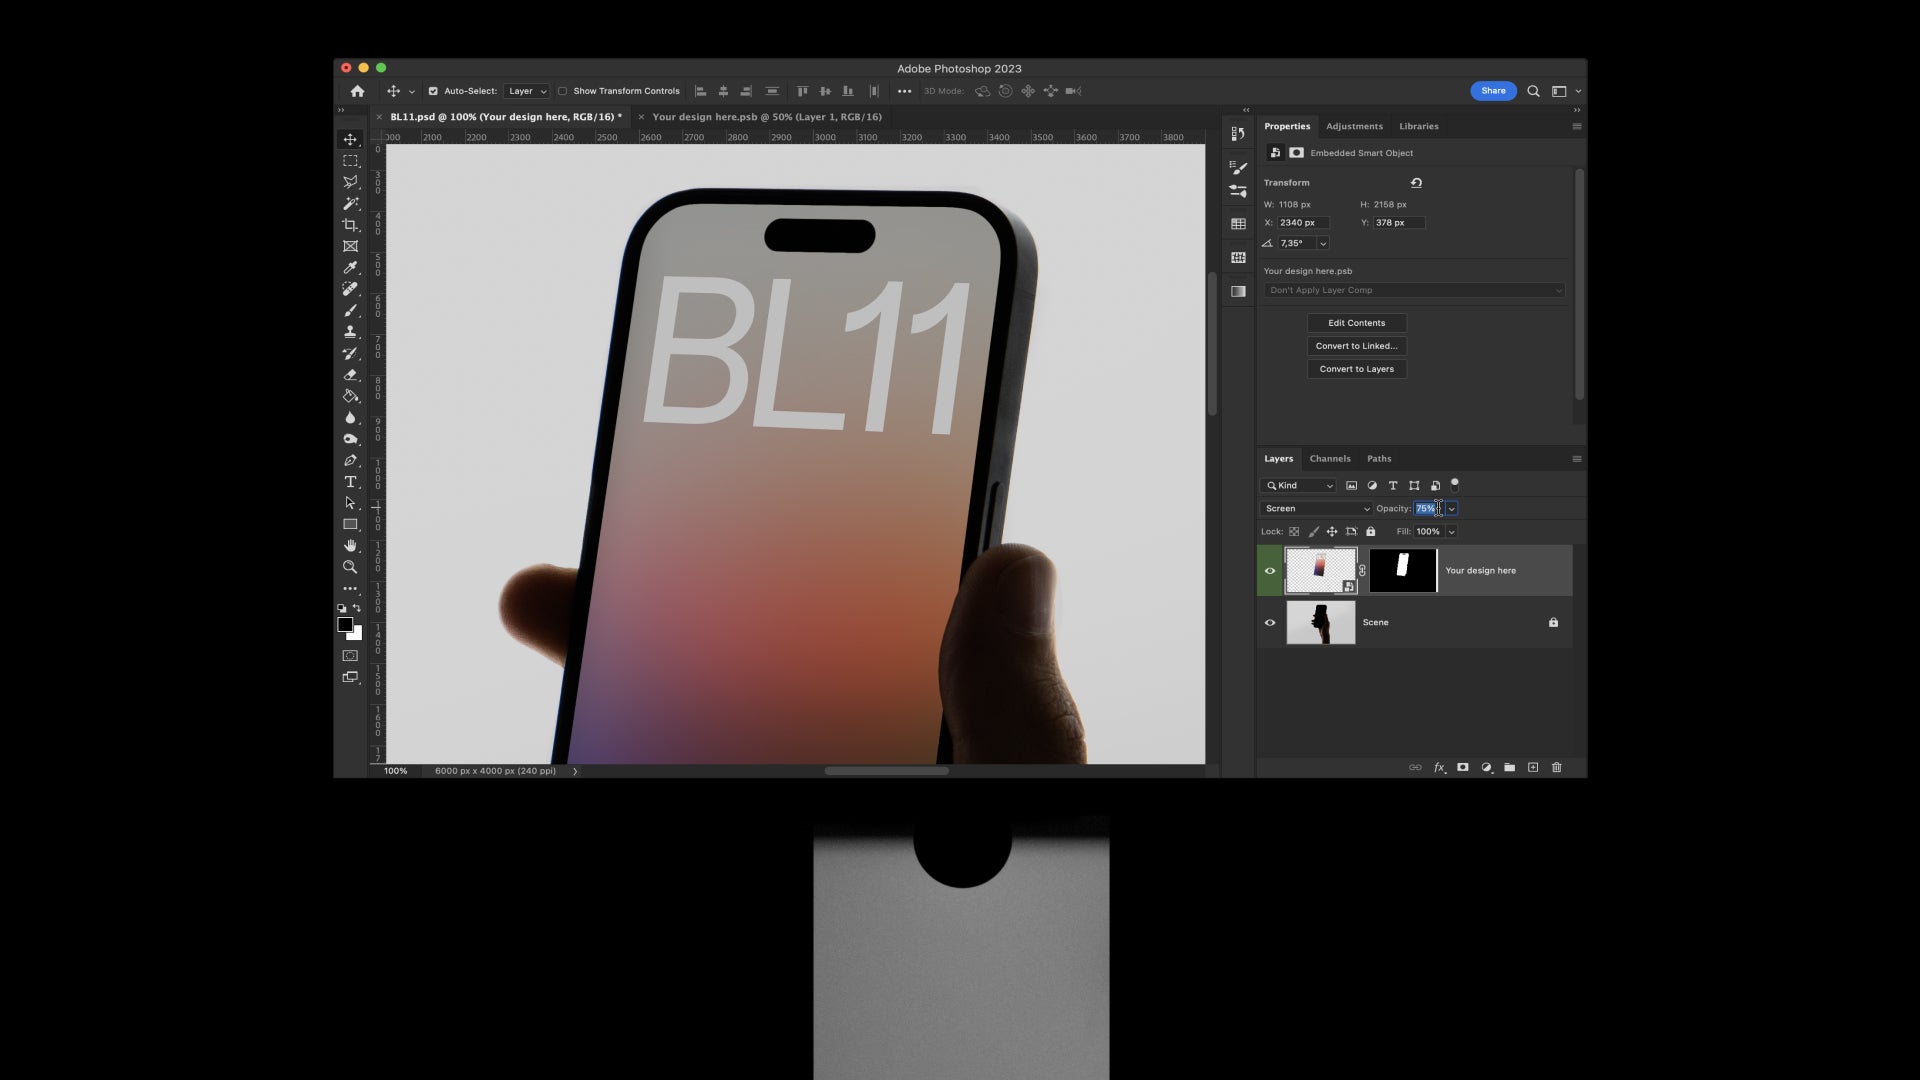
Task: Select the Type tool
Action: [x=350, y=483]
